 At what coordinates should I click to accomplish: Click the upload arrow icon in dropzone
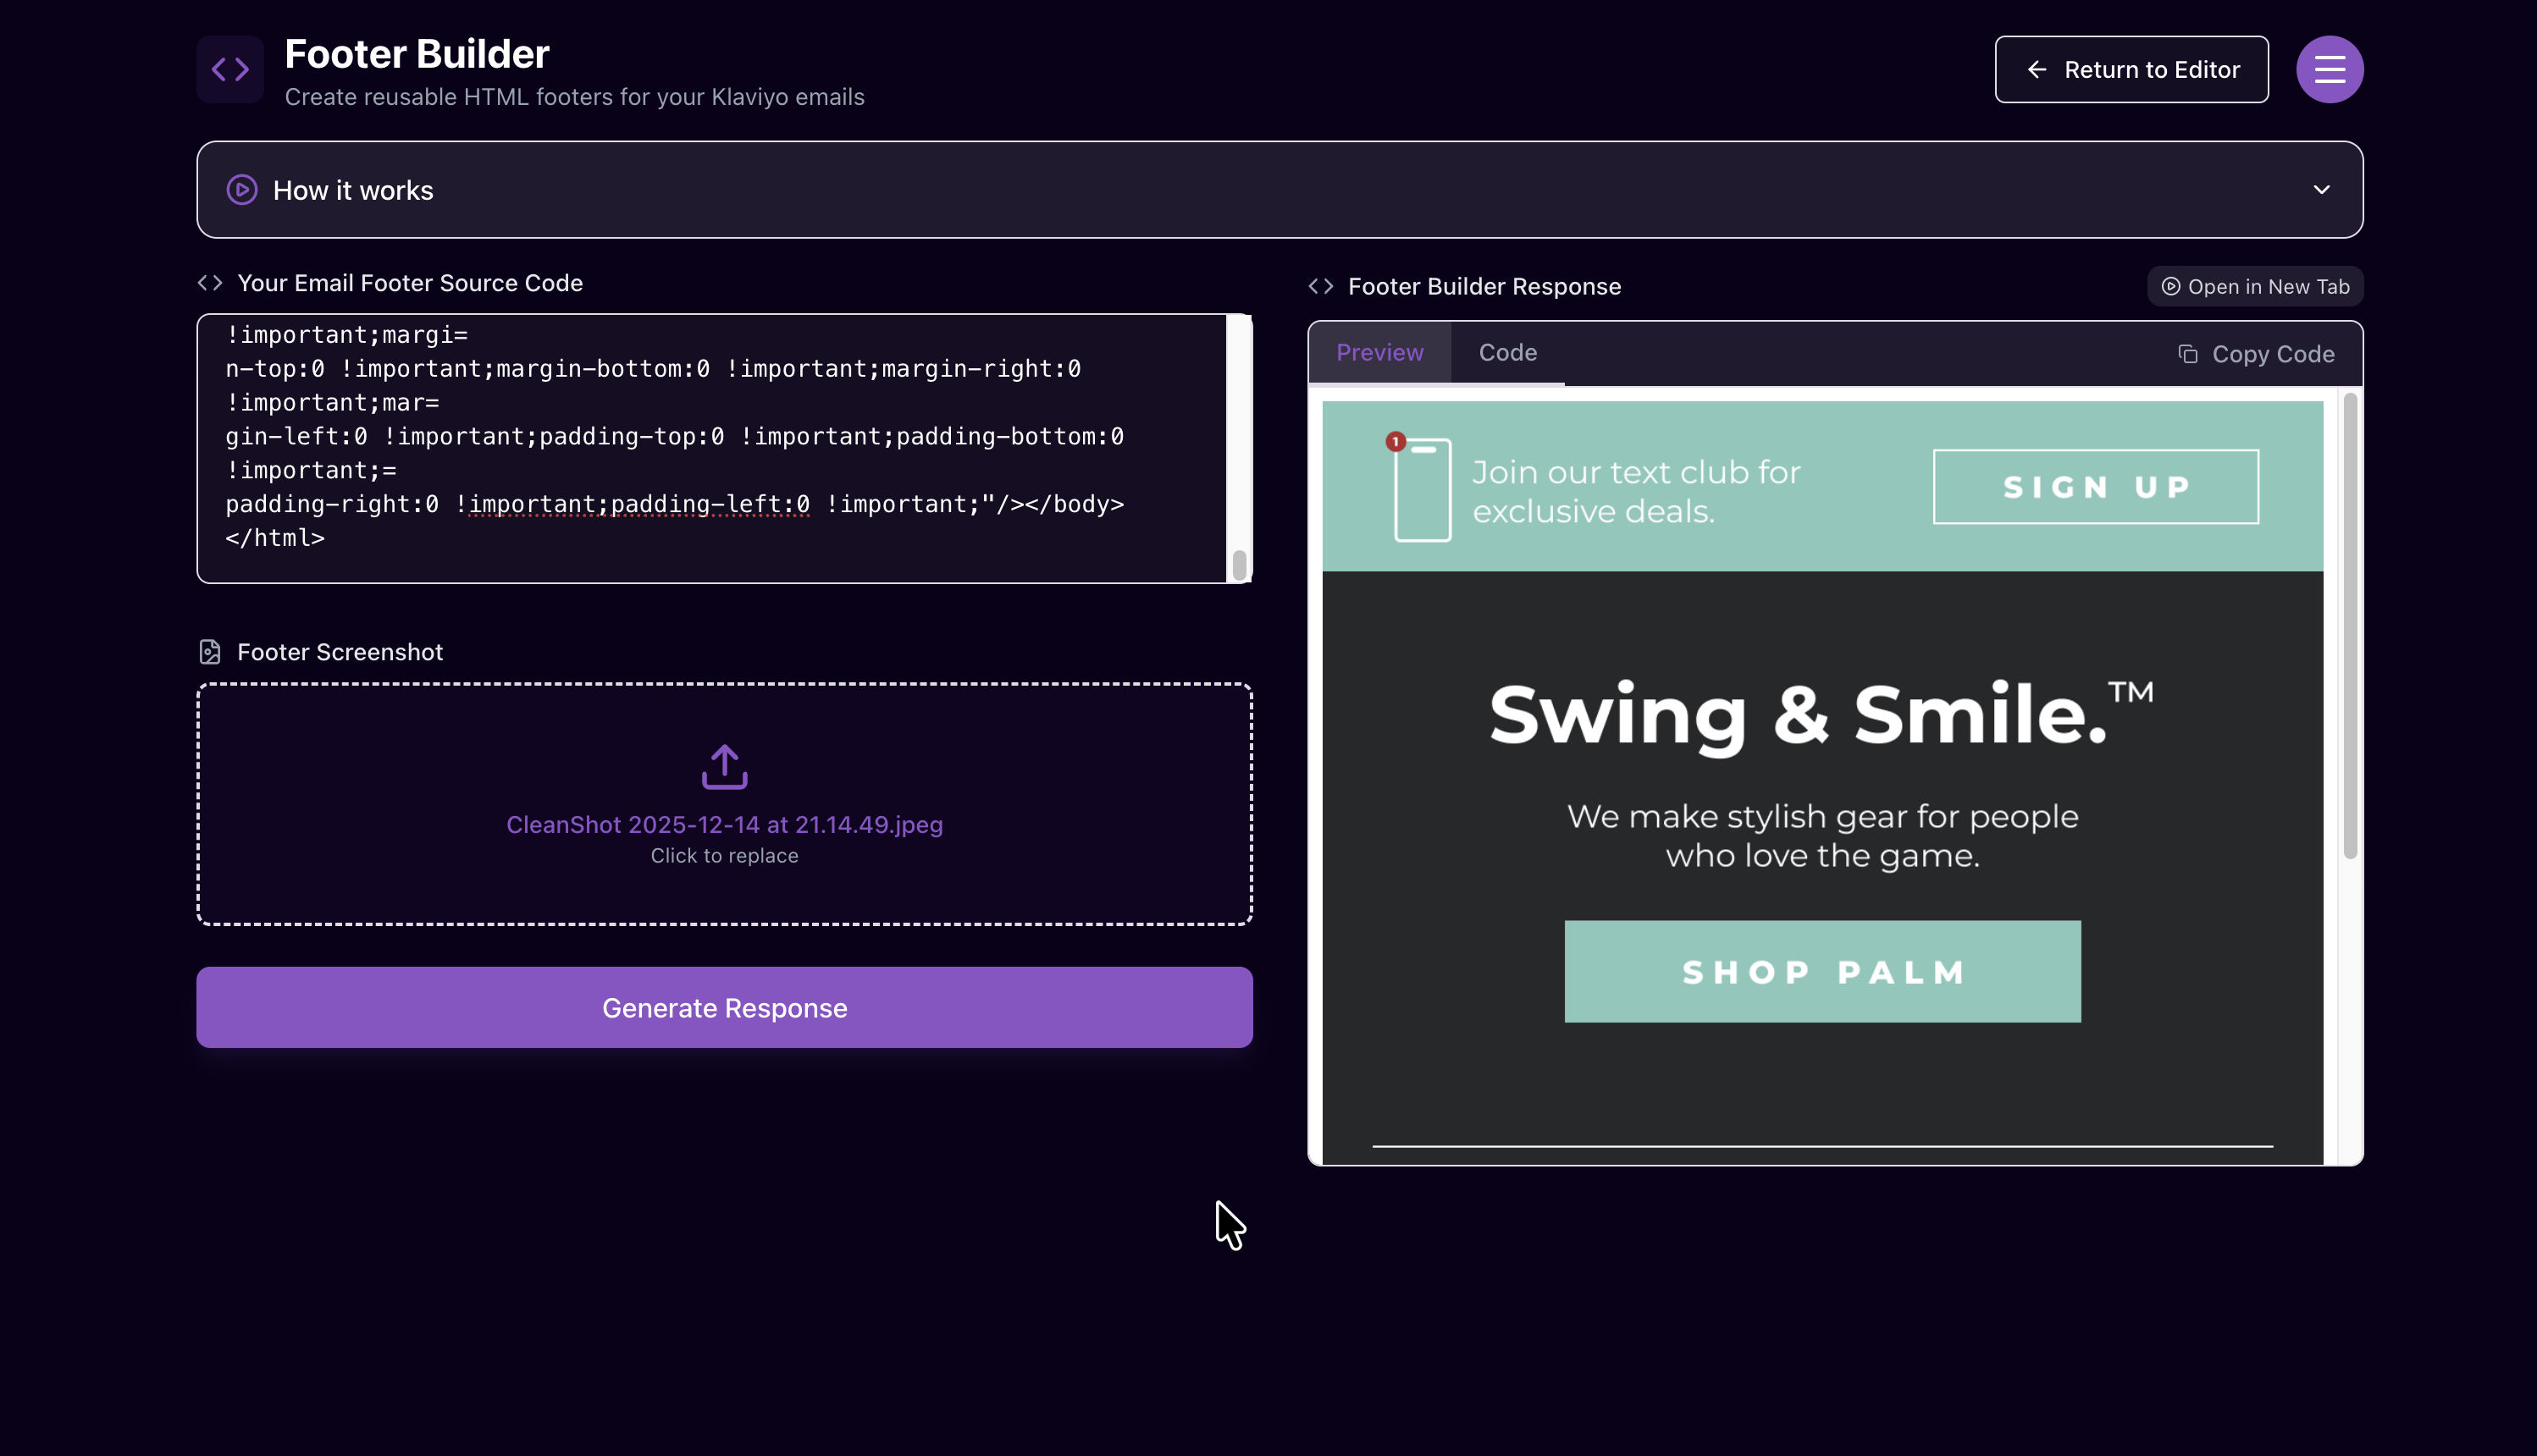coord(724,766)
